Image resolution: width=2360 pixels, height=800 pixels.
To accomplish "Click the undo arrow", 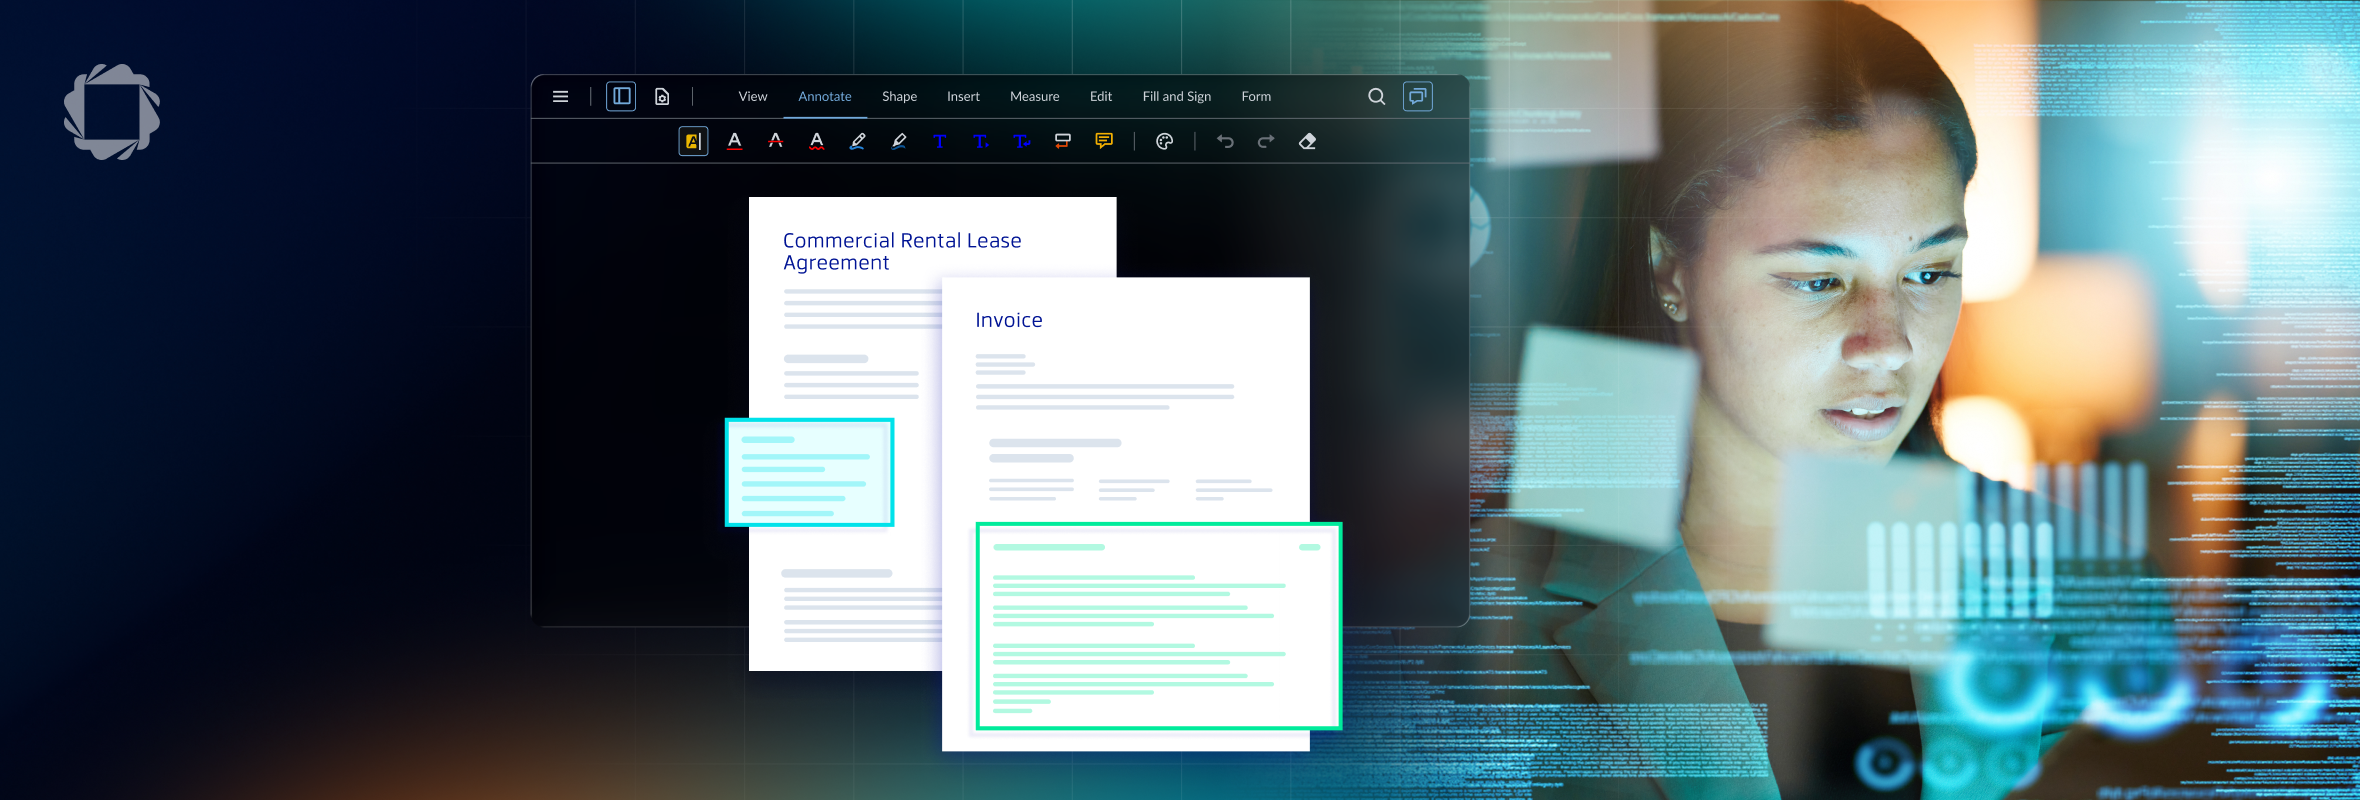I will (x=1225, y=142).
